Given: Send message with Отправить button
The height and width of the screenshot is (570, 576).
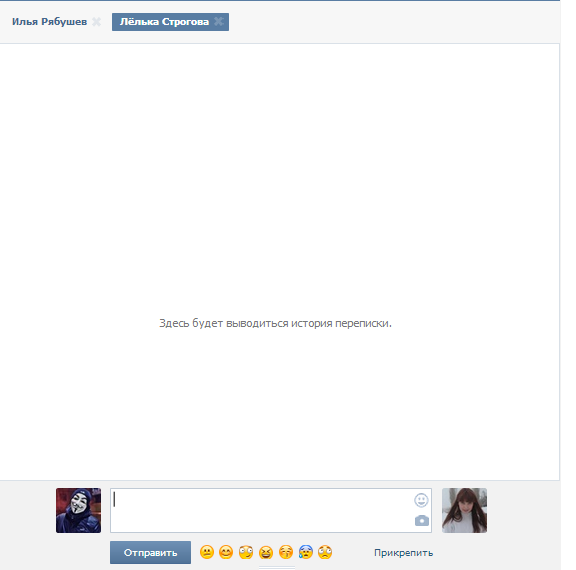Looking at the screenshot, I should tap(150, 552).
